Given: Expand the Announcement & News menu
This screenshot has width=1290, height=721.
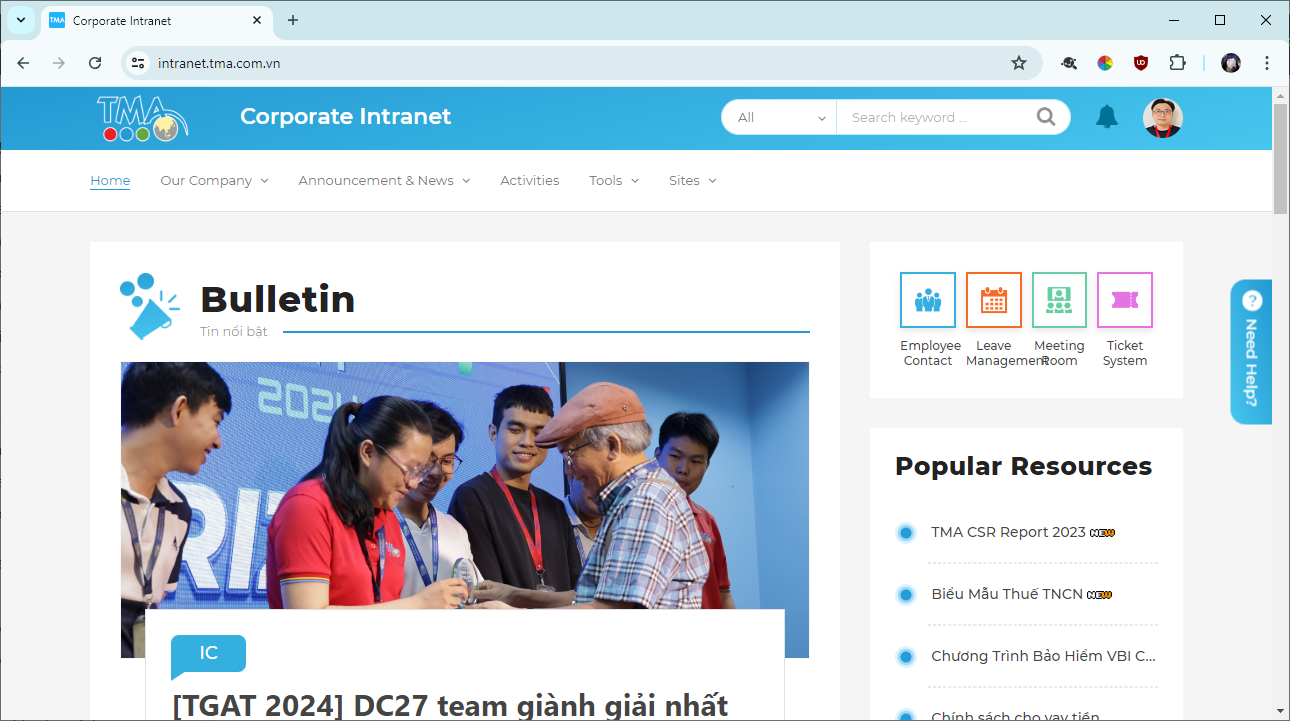Looking at the screenshot, I should tap(384, 181).
